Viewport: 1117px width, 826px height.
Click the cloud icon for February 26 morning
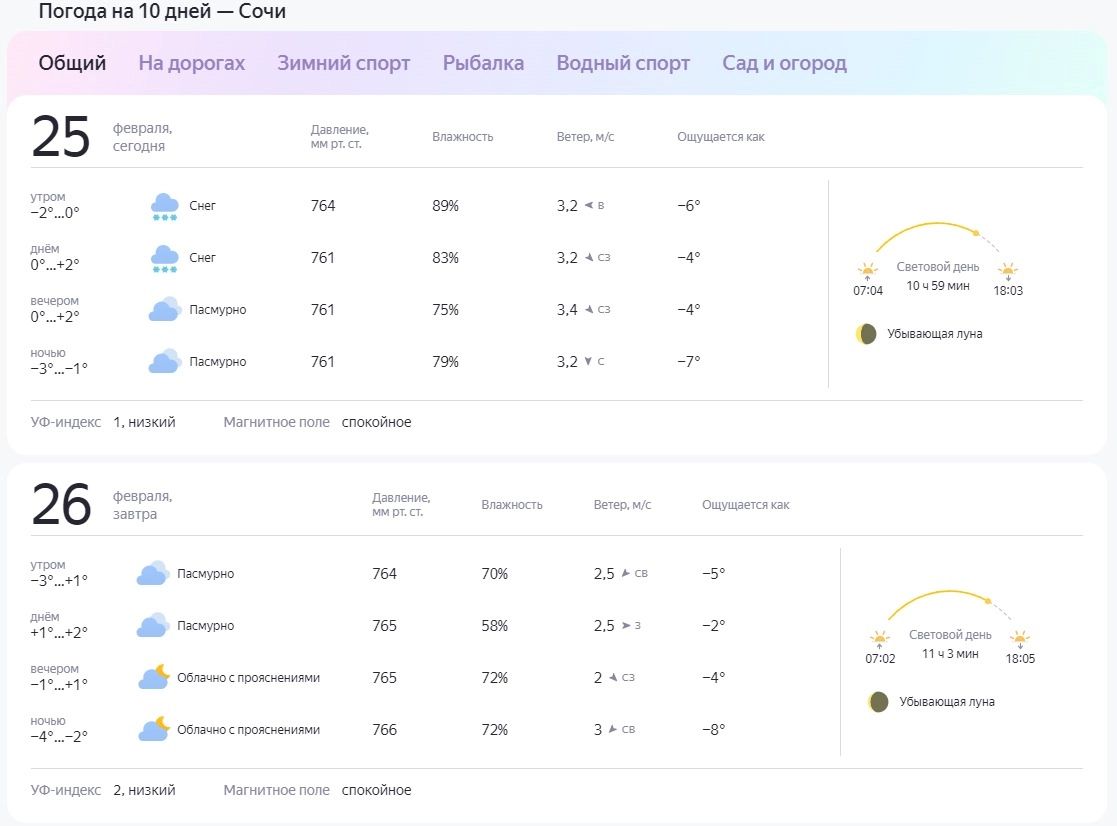[152, 574]
